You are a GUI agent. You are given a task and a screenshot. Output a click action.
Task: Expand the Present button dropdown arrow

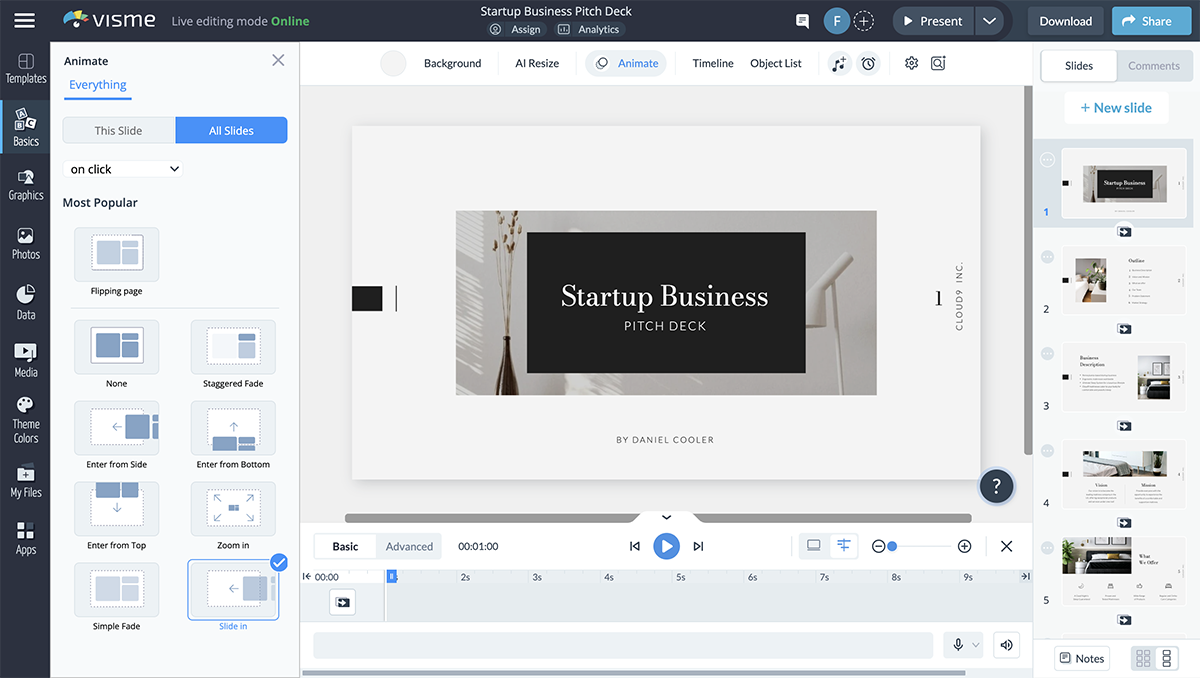pyautogui.click(x=989, y=20)
